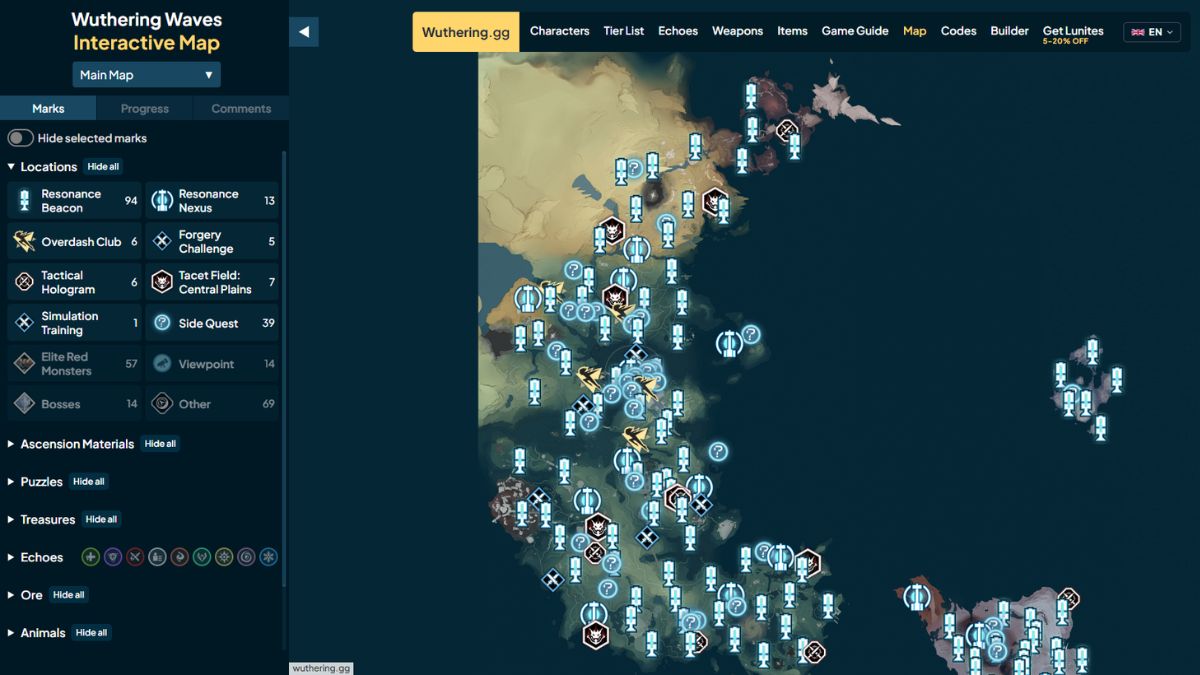Select the red swirl Echo filter icon
1200x675 pixels.
coord(179,557)
